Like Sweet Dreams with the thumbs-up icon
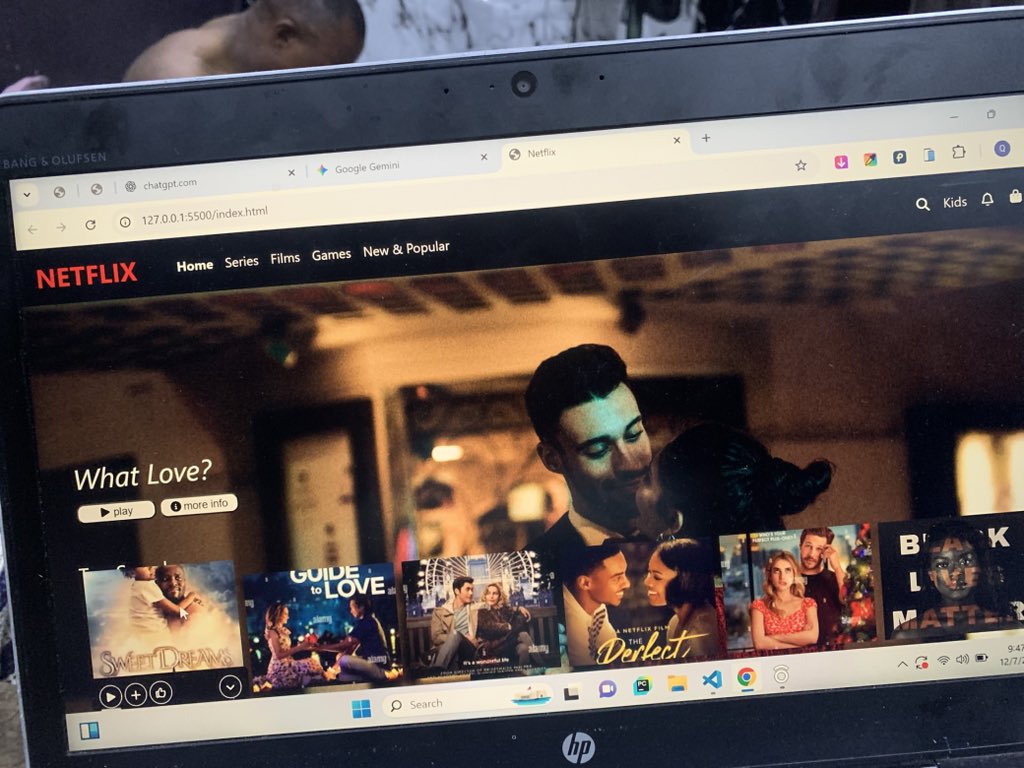The height and width of the screenshot is (768, 1024). [161, 692]
